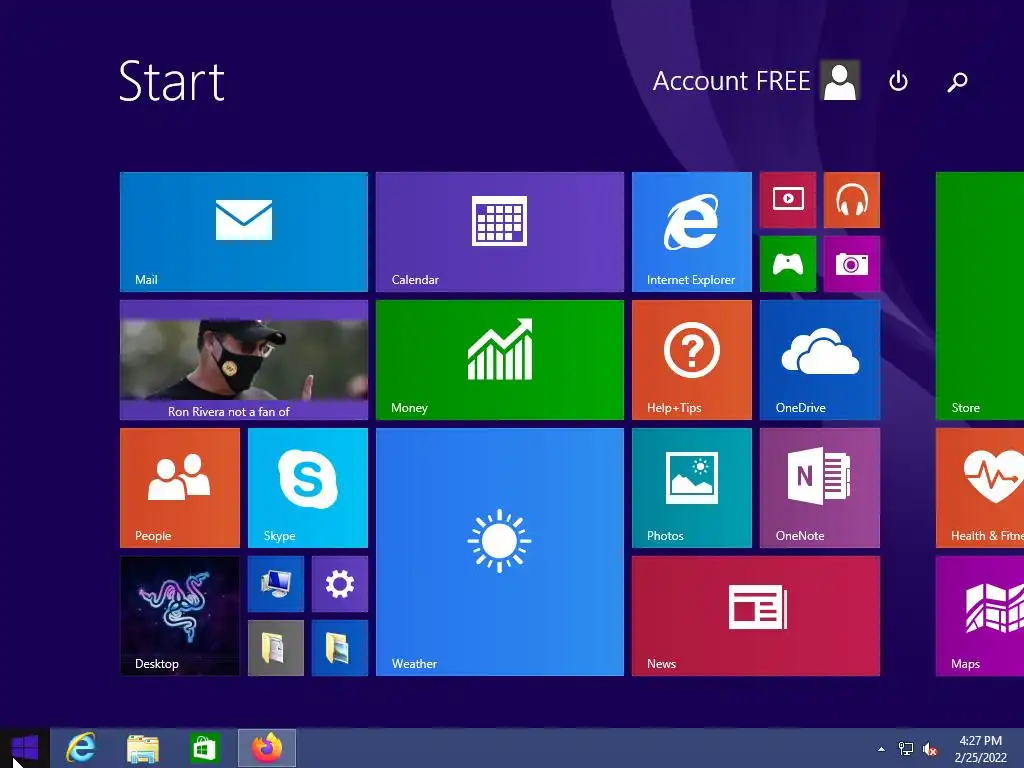Open the People tile
This screenshot has height=768, width=1024.
[180, 488]
